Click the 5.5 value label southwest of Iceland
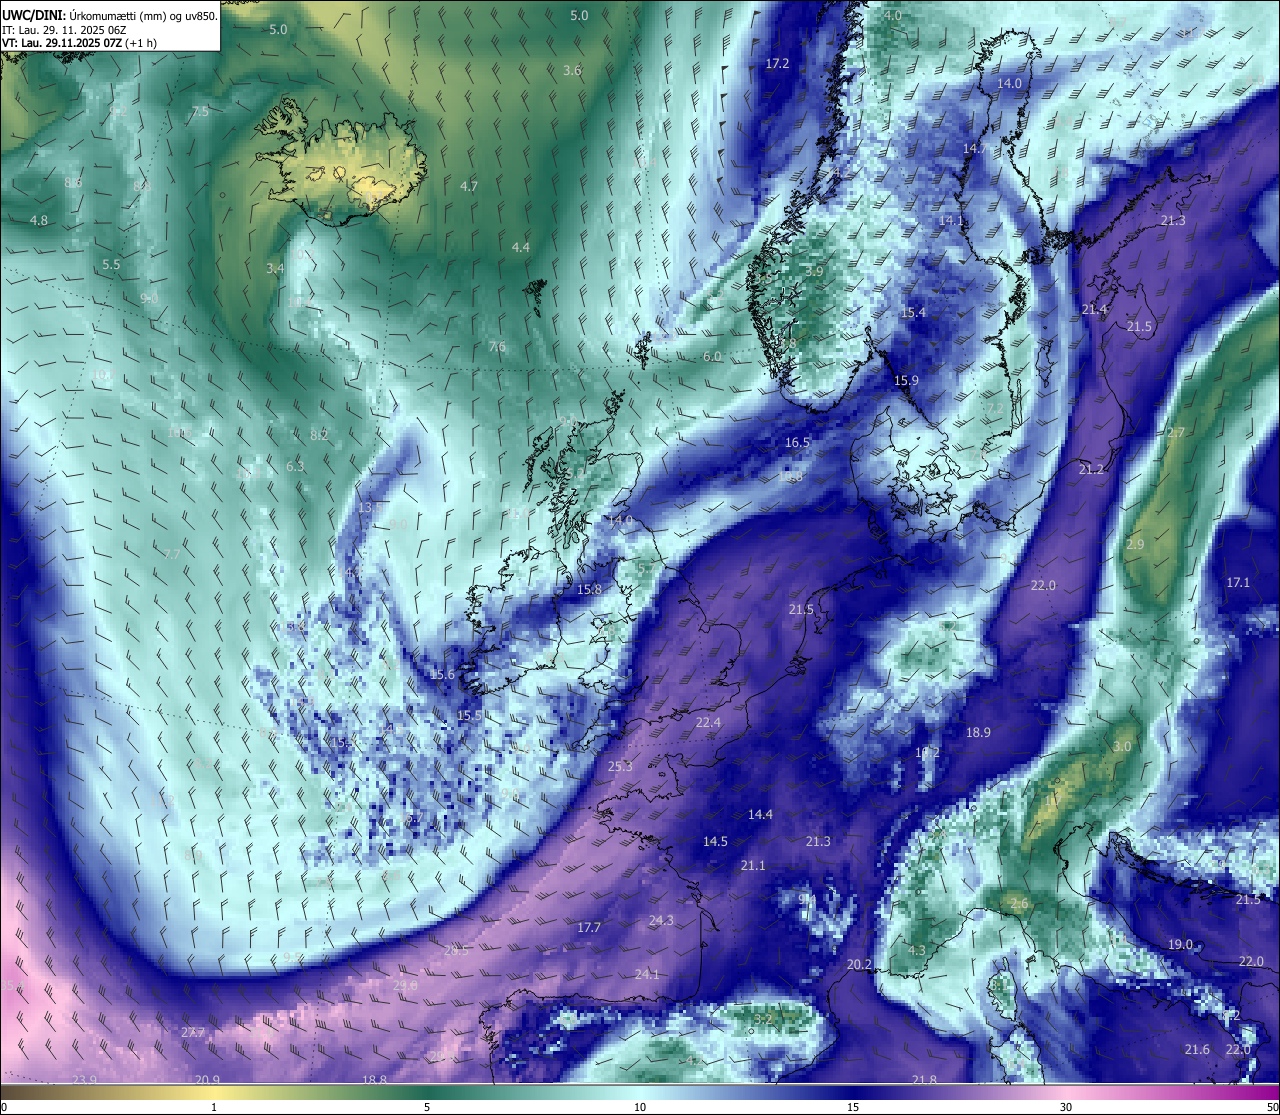The height and width of the screenshot is (1115, 1280). pos(111,265)
